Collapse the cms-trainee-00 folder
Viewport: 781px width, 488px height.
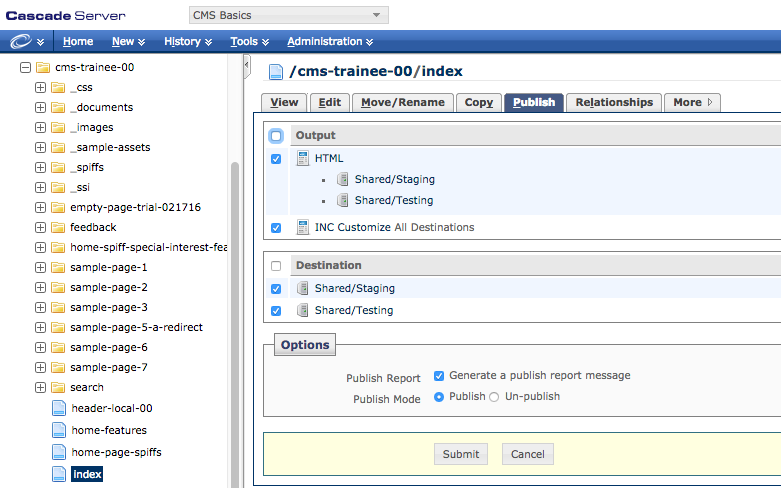pos(25,67)
